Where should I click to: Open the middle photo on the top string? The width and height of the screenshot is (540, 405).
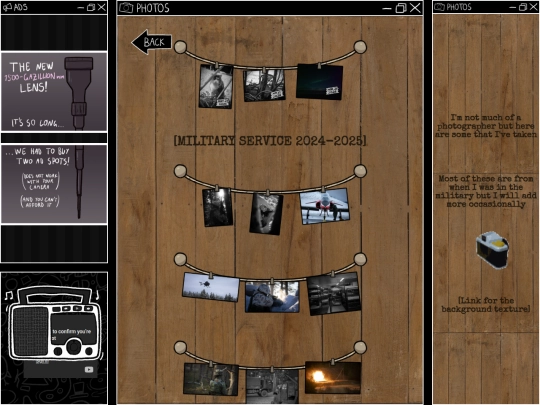pos(264,85)
